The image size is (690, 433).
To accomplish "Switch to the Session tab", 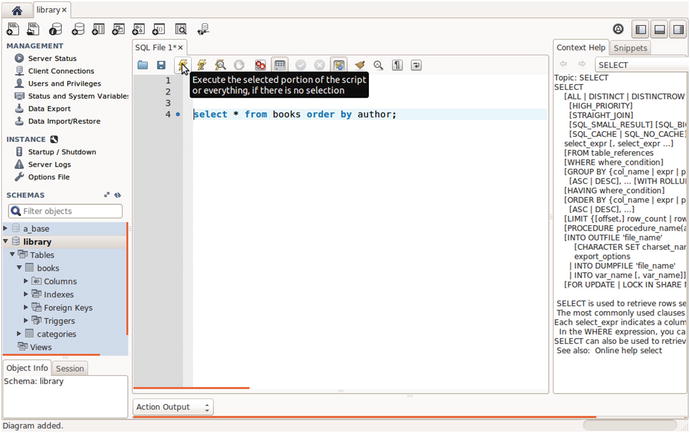I will coord(70,368).
